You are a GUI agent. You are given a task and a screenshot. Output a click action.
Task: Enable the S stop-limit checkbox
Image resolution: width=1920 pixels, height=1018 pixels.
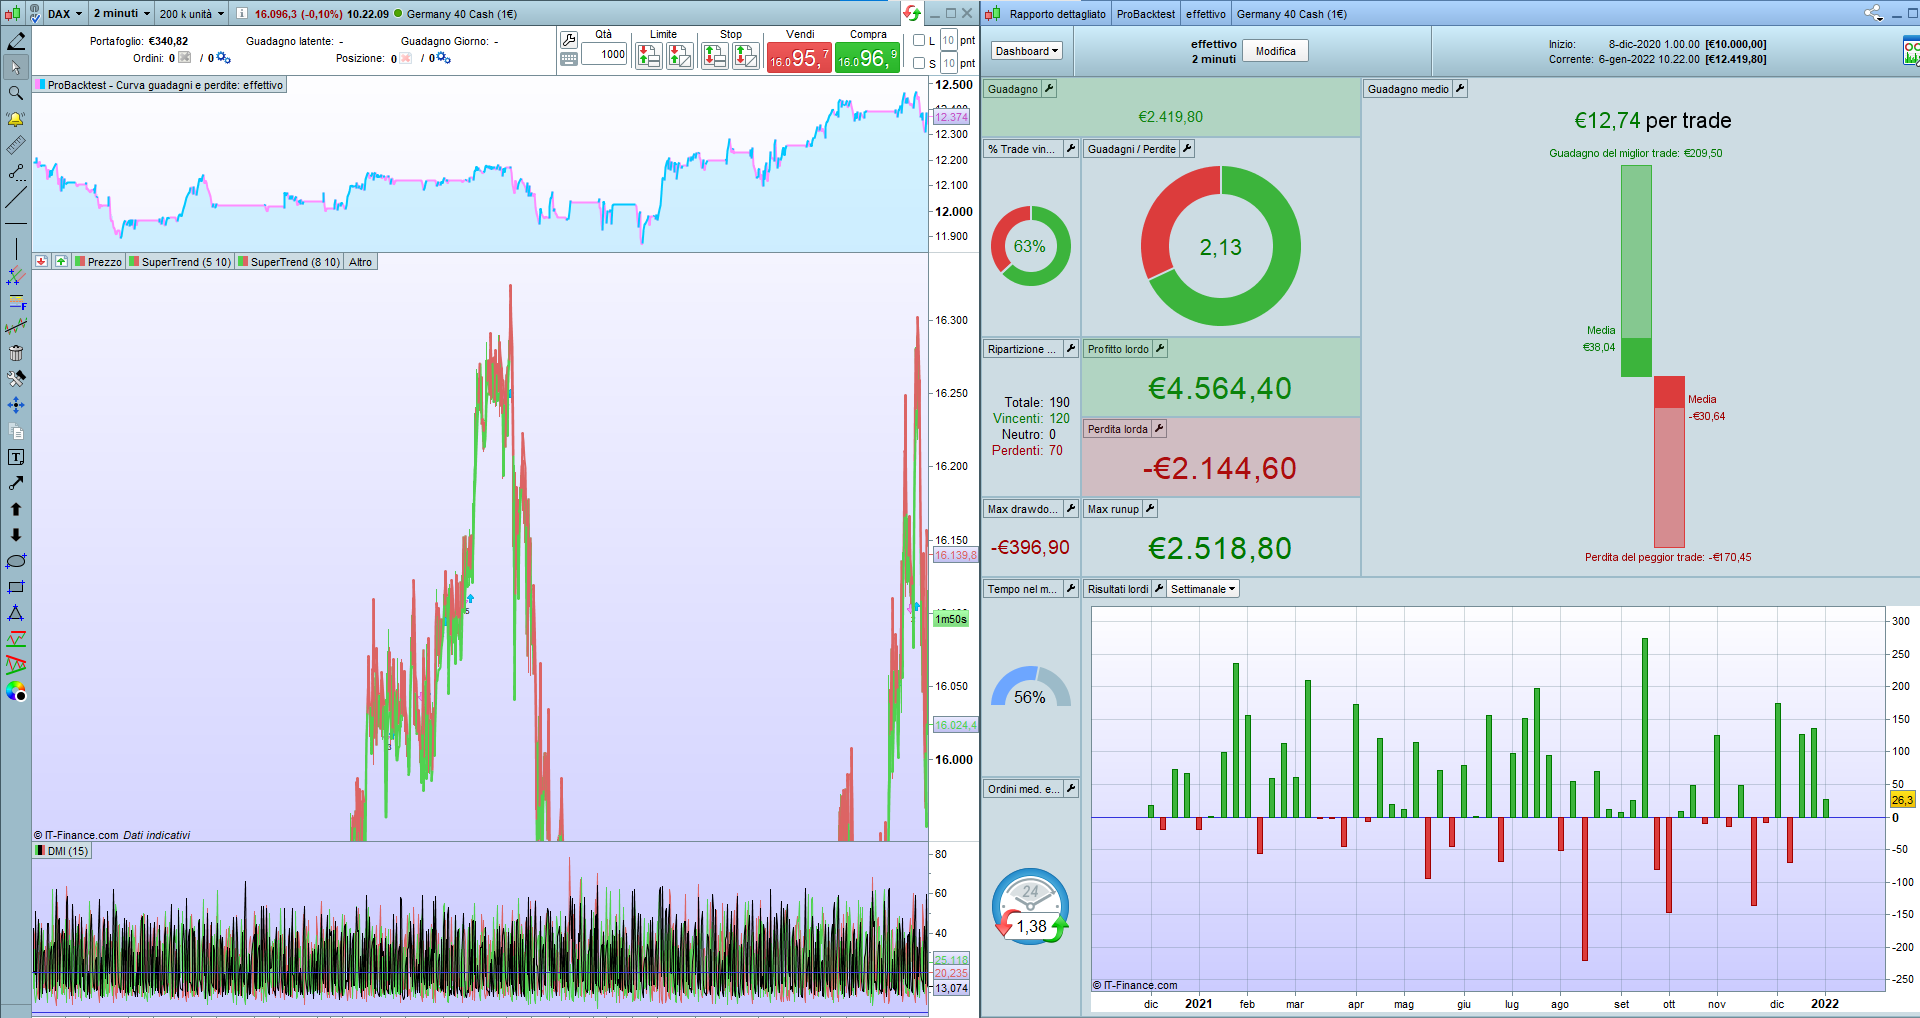919,63
